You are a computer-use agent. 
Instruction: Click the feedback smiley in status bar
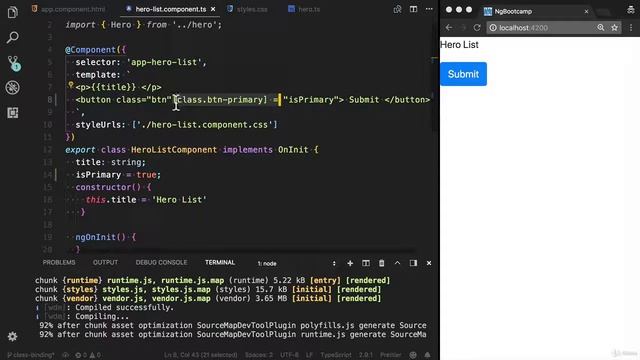[413, 355]
